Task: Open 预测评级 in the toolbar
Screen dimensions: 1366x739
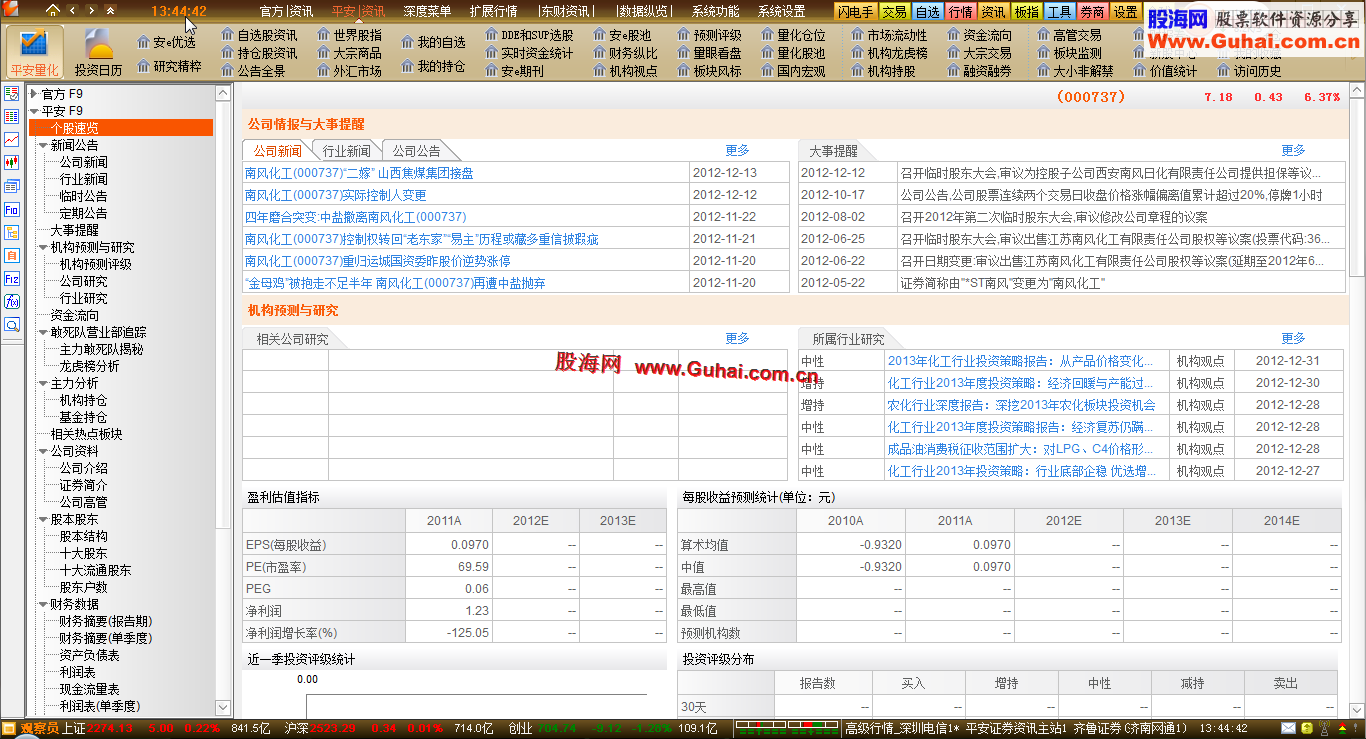Action: coord(710,35)
